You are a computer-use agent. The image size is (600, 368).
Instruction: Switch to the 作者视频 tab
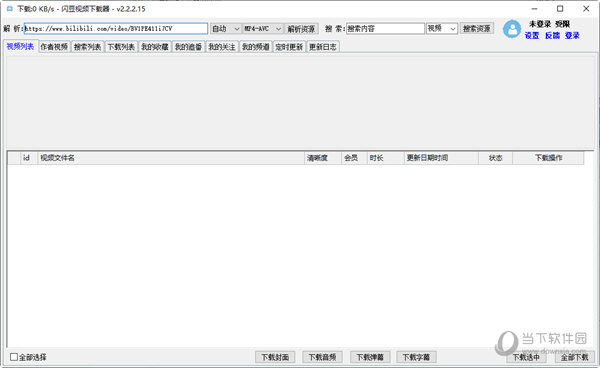coord(54,47)
